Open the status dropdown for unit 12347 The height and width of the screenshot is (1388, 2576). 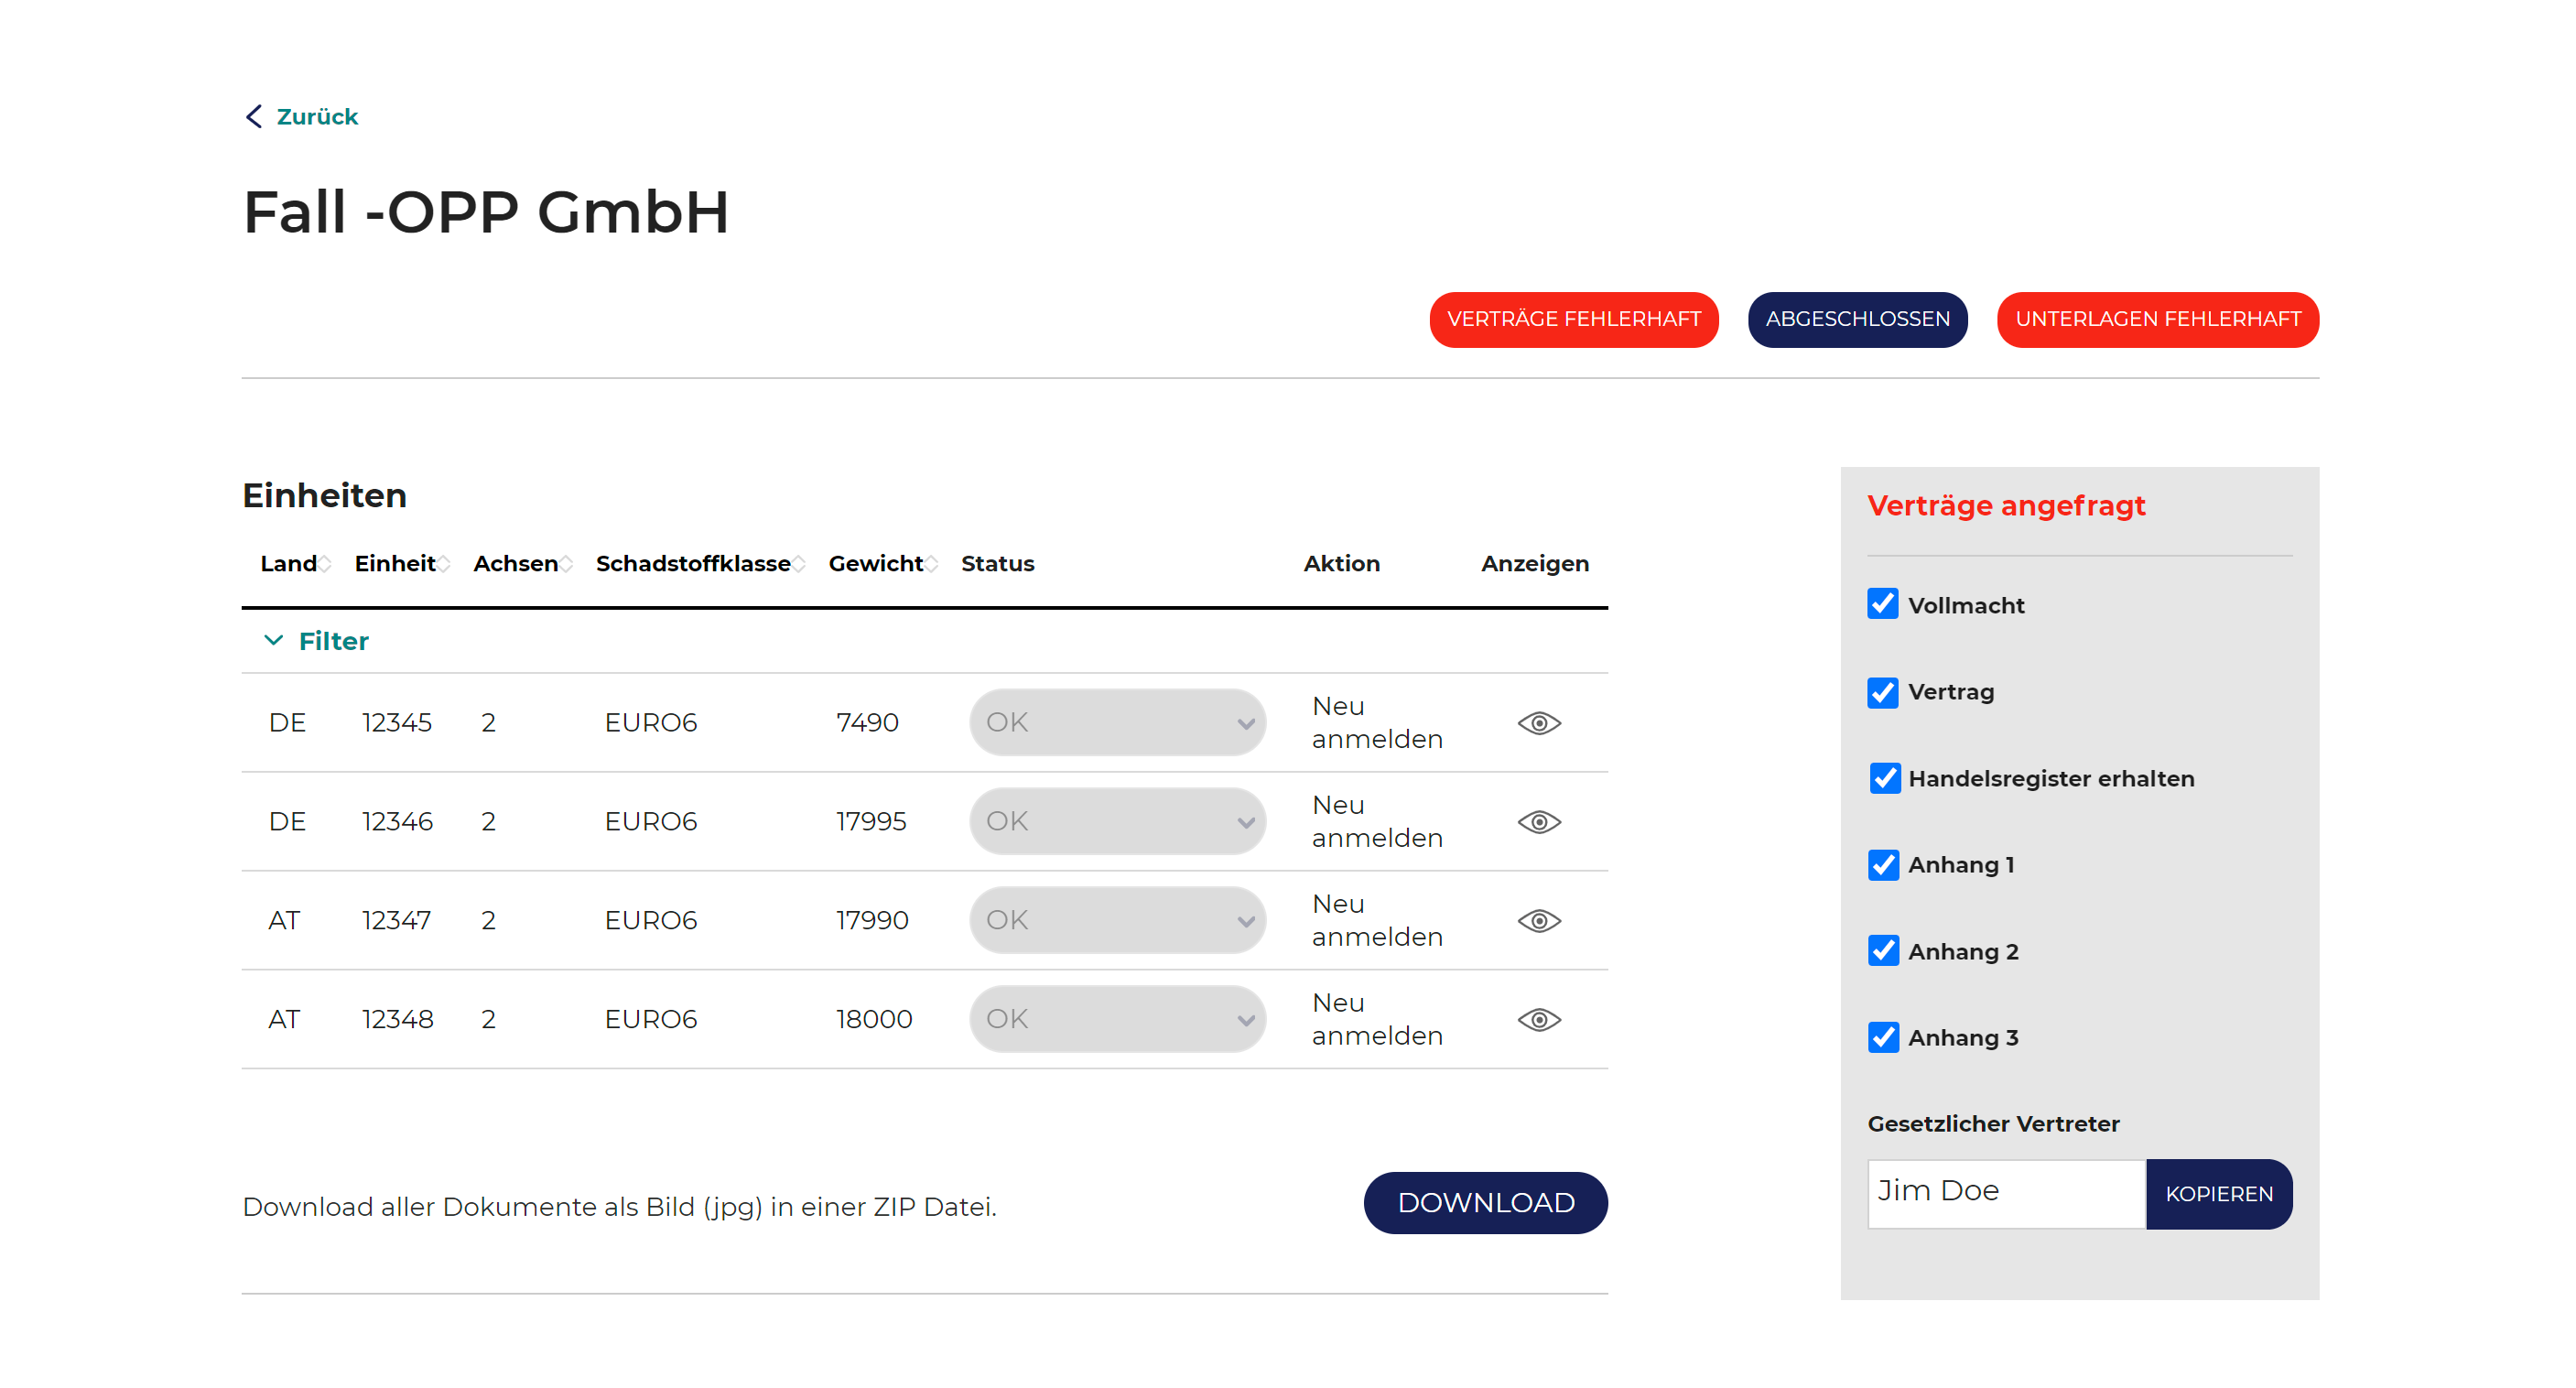[x=1117, y=920]
